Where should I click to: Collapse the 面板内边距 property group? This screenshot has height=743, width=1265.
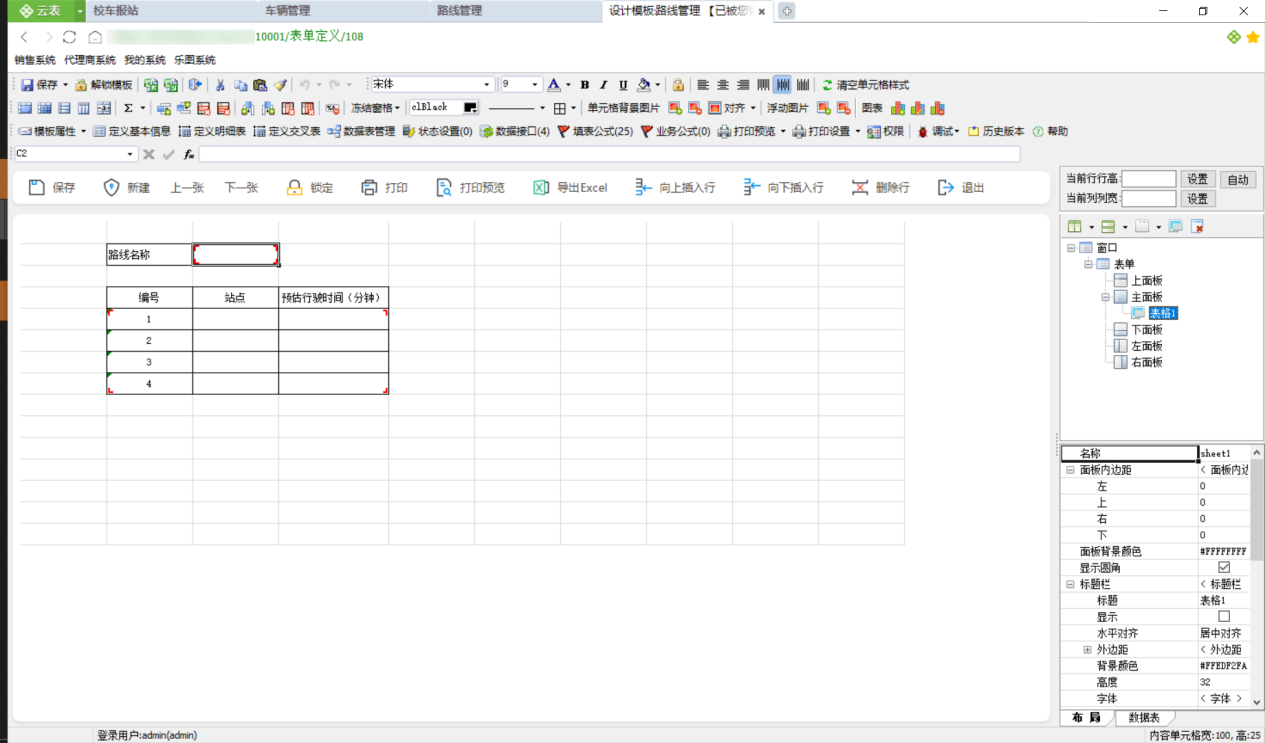click(1070, 470)
